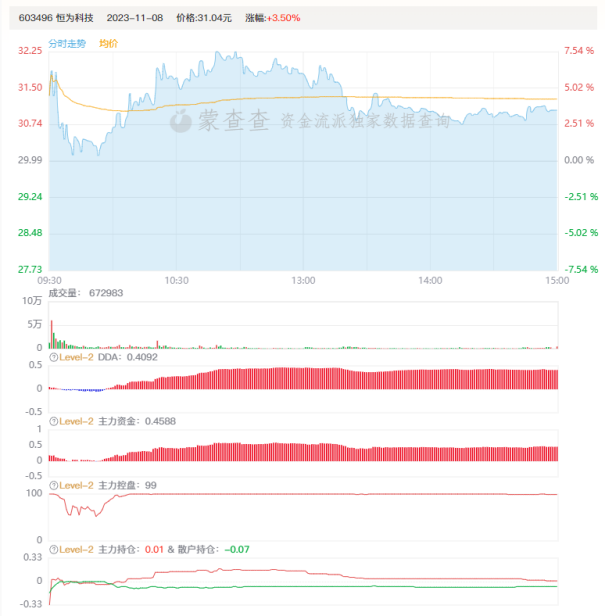Click the help icon beside 主力资金
The image size is (605, 616).
[53, 421]
